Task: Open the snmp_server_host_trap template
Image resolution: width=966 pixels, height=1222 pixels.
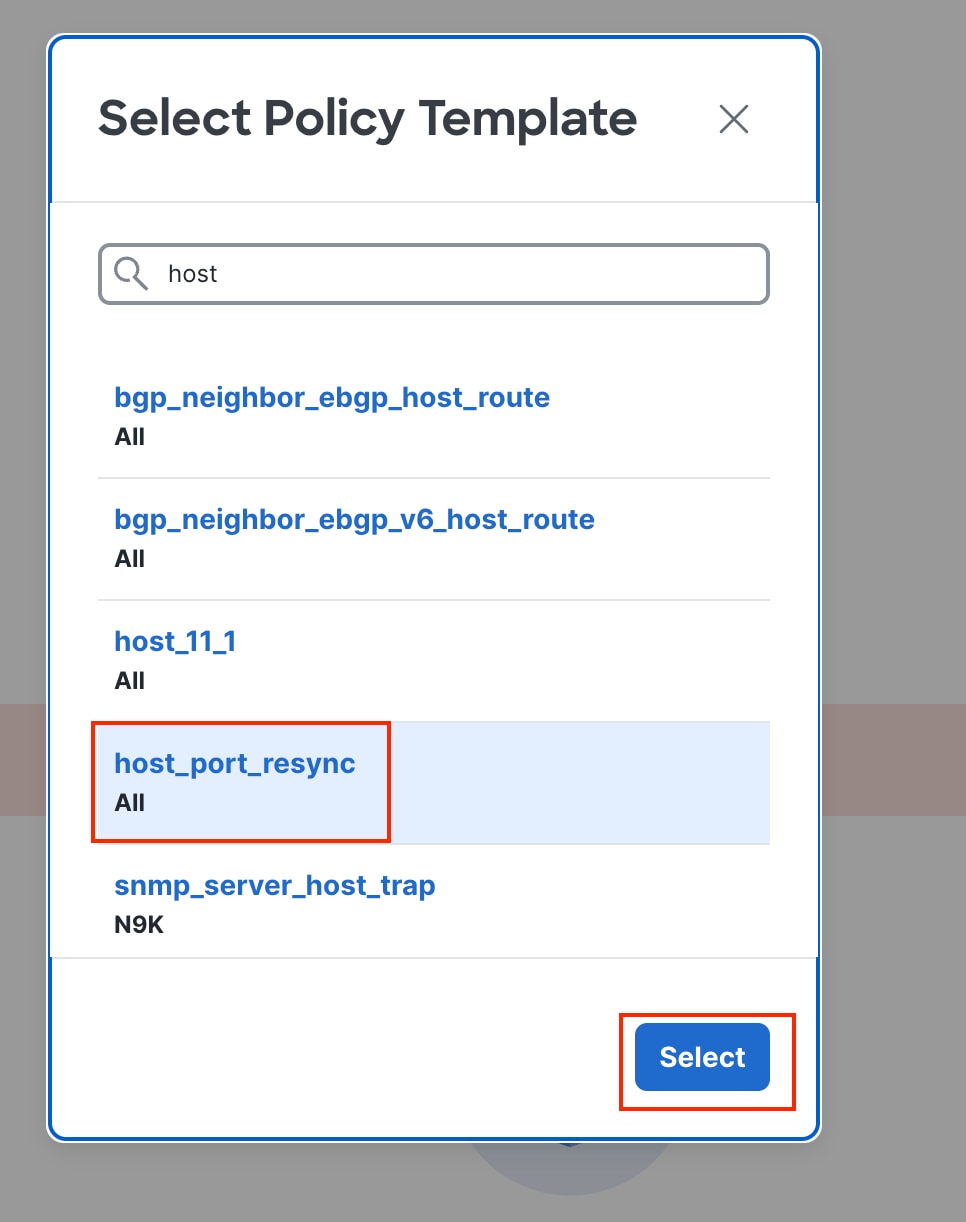Action: [x=274, y=885]
